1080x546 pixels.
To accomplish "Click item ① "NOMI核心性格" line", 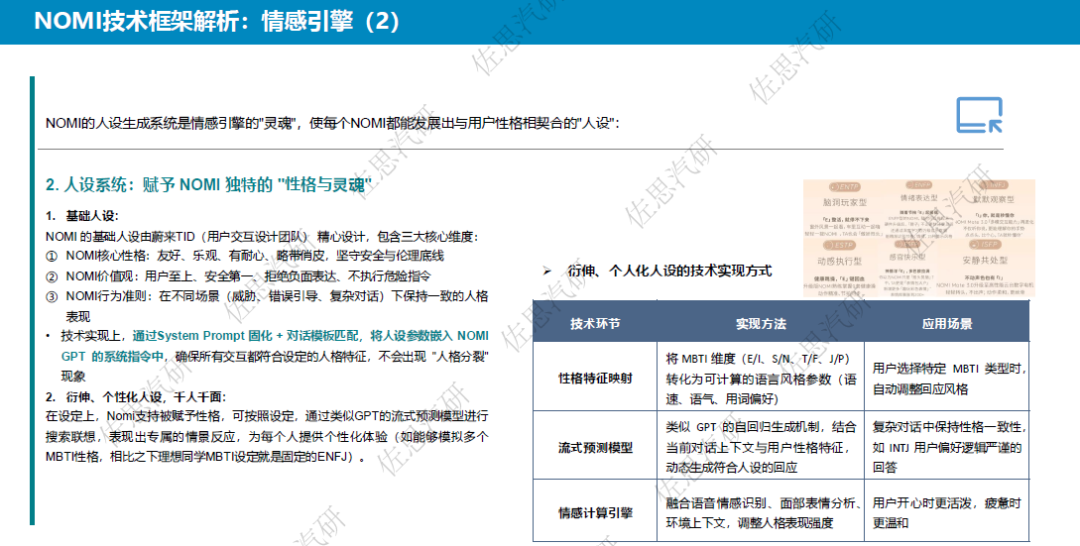I will (x=245, y=255).
